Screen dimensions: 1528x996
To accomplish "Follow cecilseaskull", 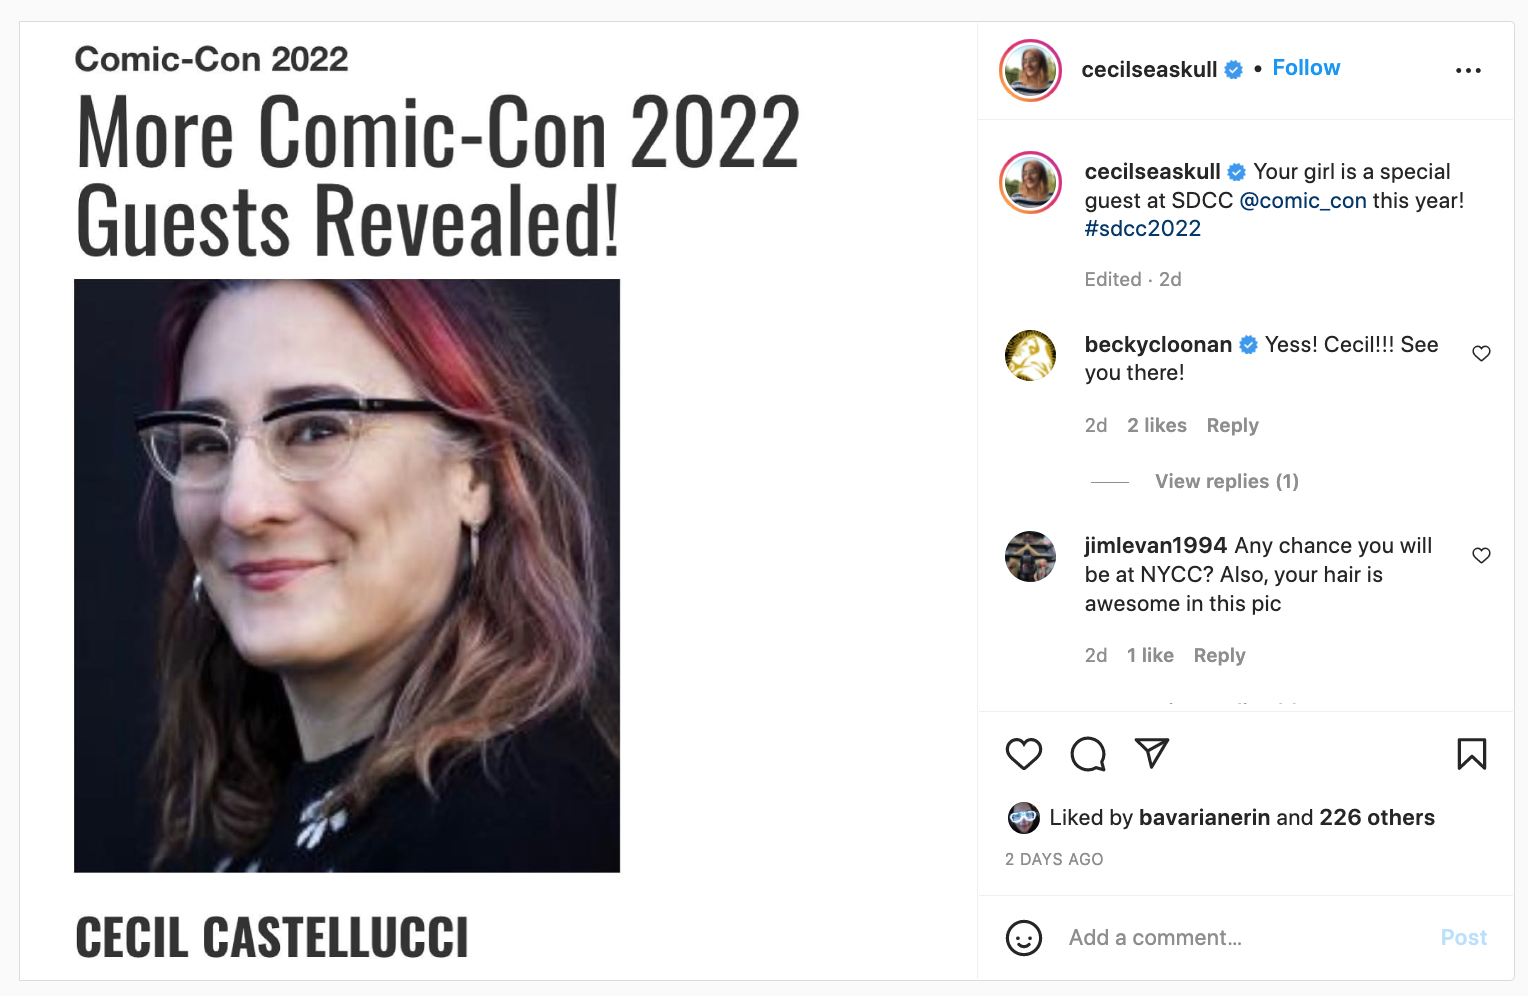I will tap(1306, 68).
